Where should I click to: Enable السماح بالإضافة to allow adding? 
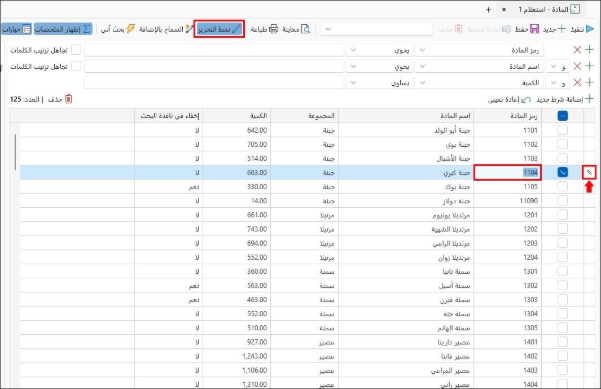pyautogui.click(x=166, y=29)
